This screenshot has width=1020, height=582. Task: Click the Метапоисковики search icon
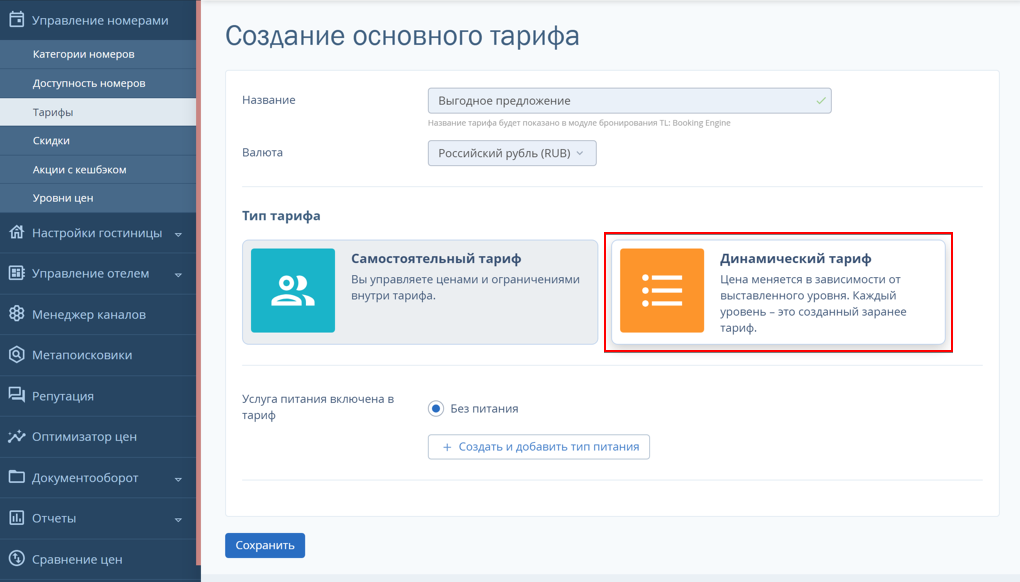pyautogui.click(x=17, y=354)
